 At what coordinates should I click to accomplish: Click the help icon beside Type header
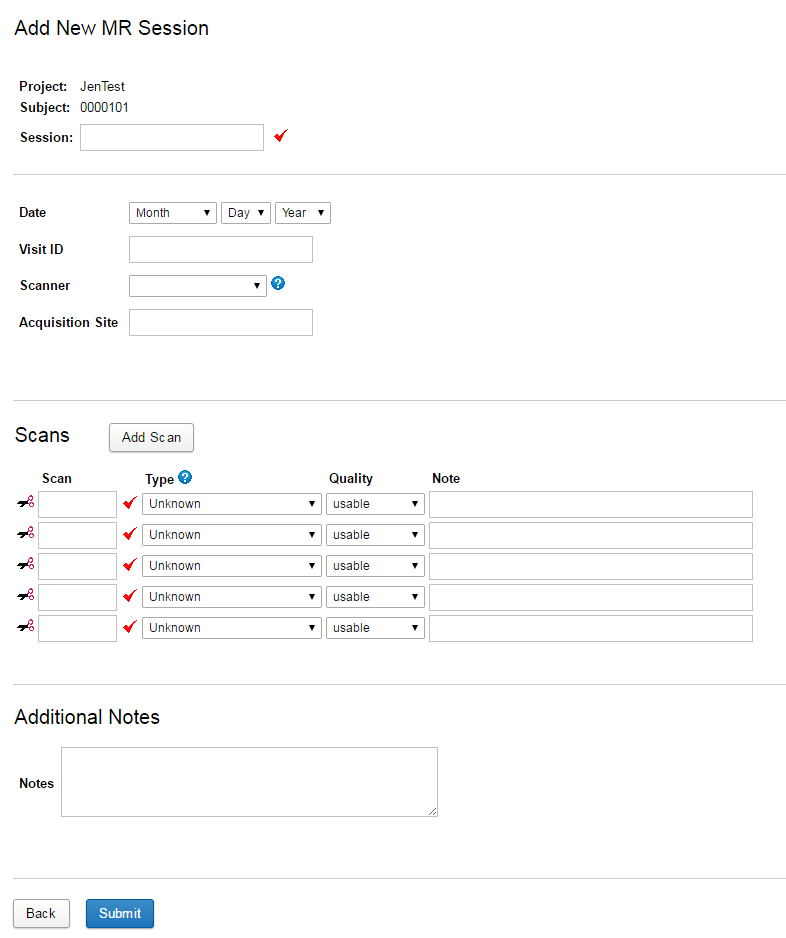[x=184, y=478]
